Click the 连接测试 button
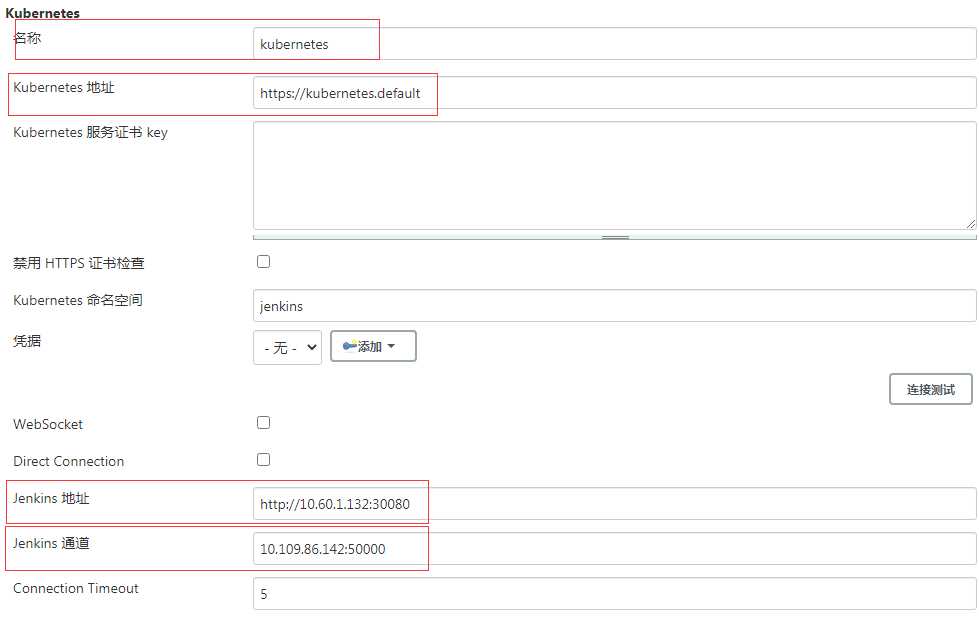Screen dimensions: 979x619 pos(930,389)
